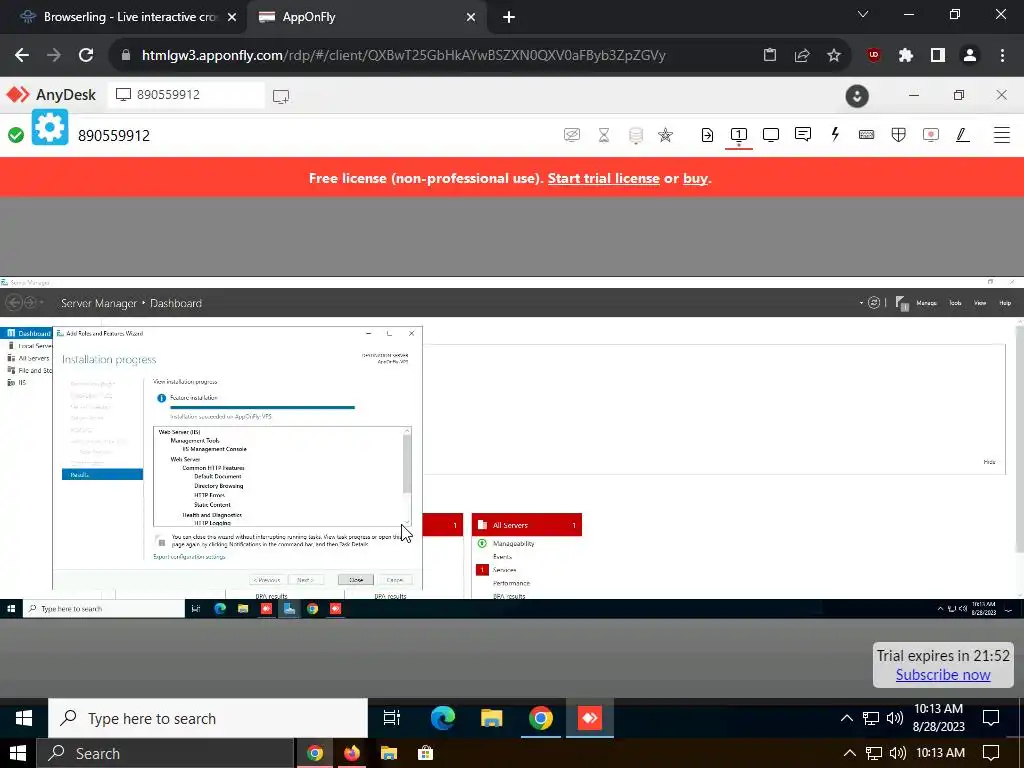Screen dimensions: 1024x768
Task: Select IIS in Server Manager sidebar
Action: click(x=17, y=383)
